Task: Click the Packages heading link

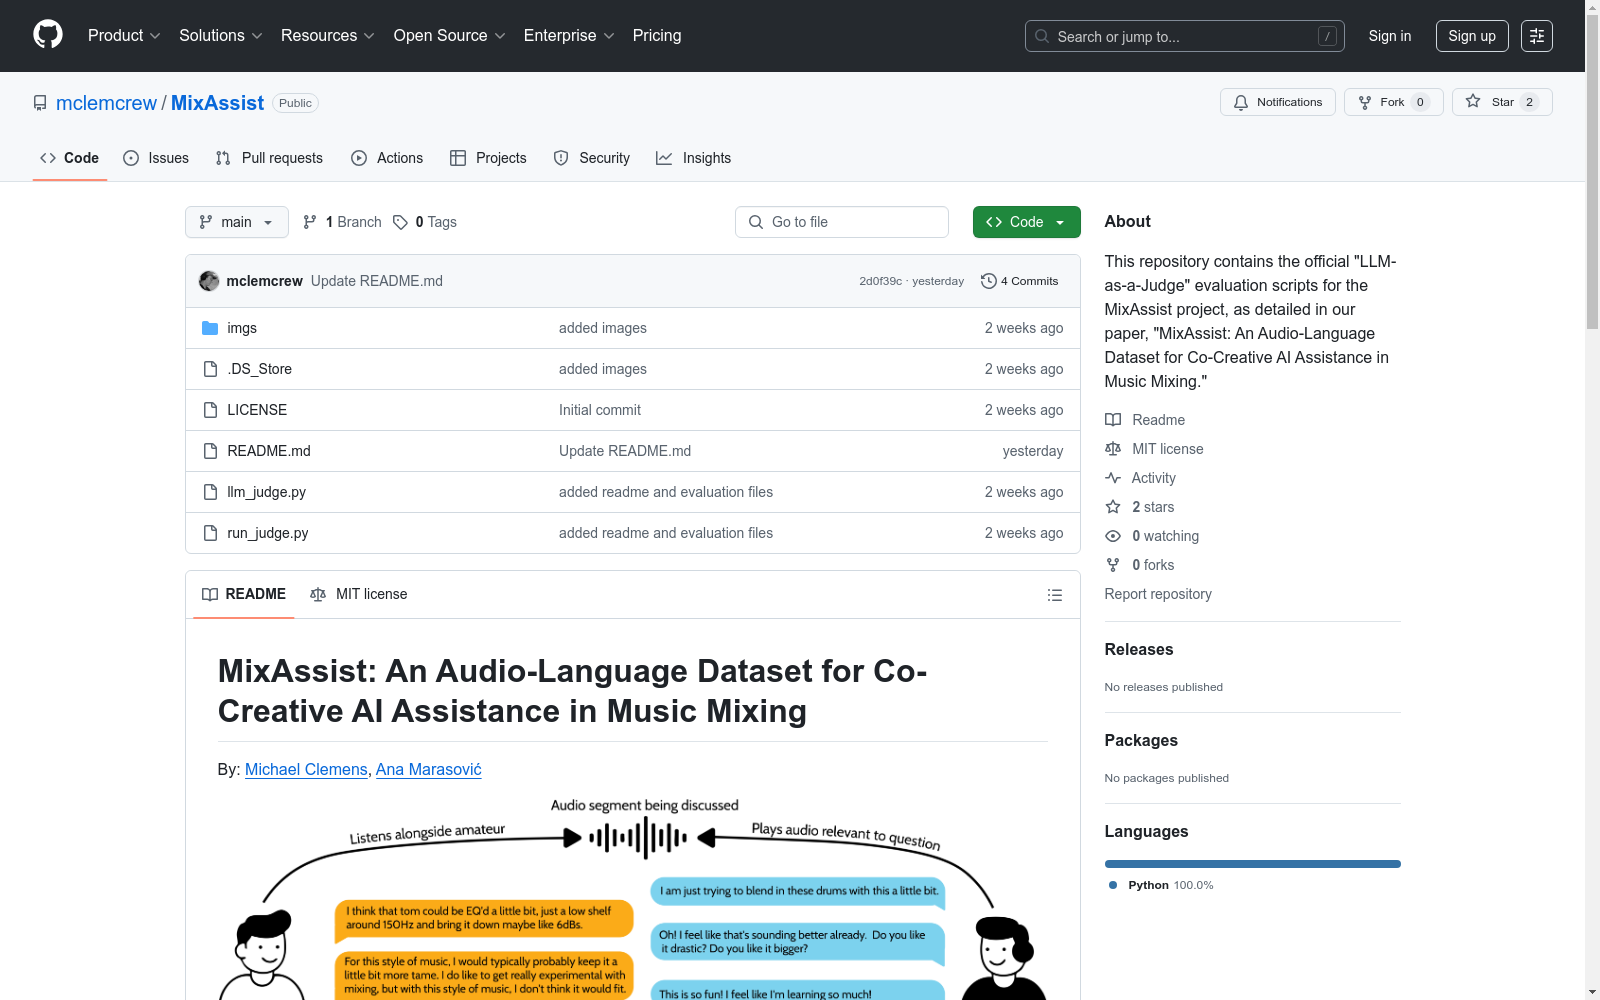Action: pyautogui.click(x=1141, y=740)
